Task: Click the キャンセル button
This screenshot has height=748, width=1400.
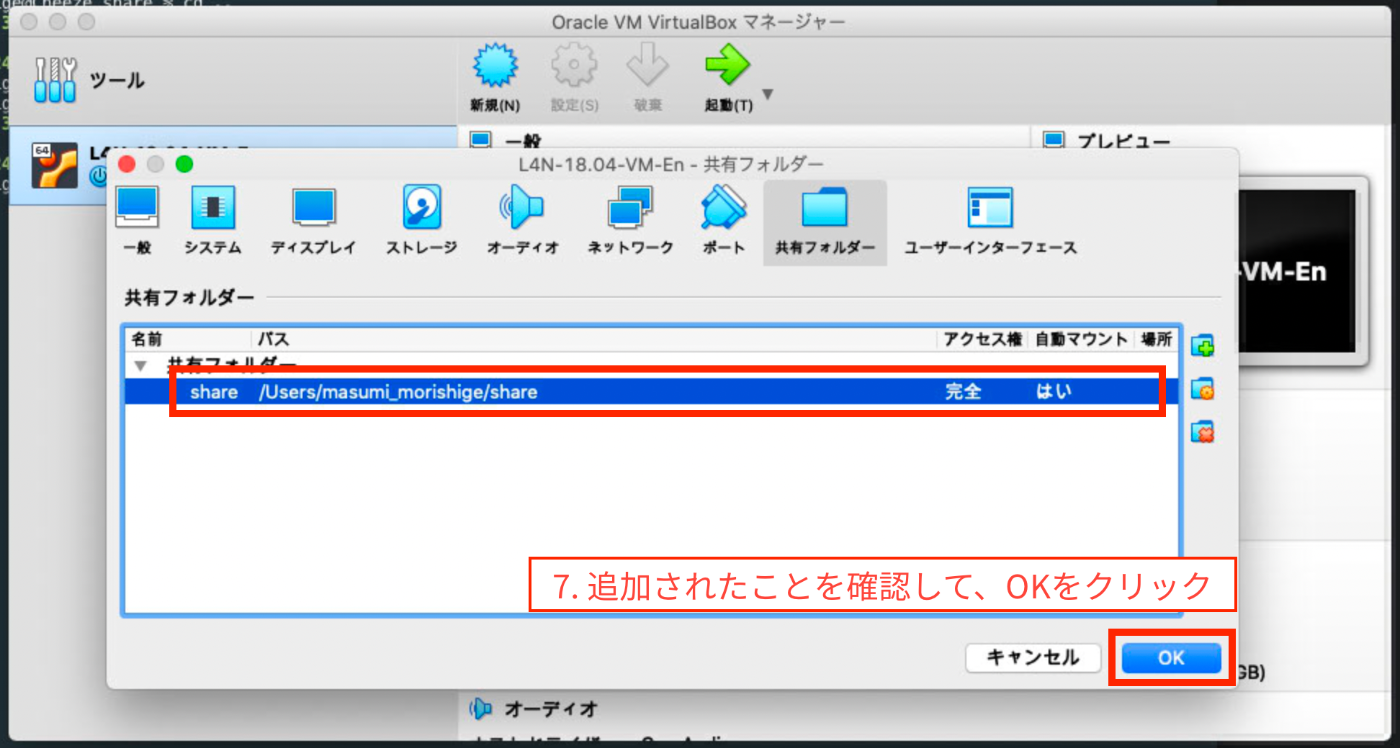Action: pos(1033,658)
